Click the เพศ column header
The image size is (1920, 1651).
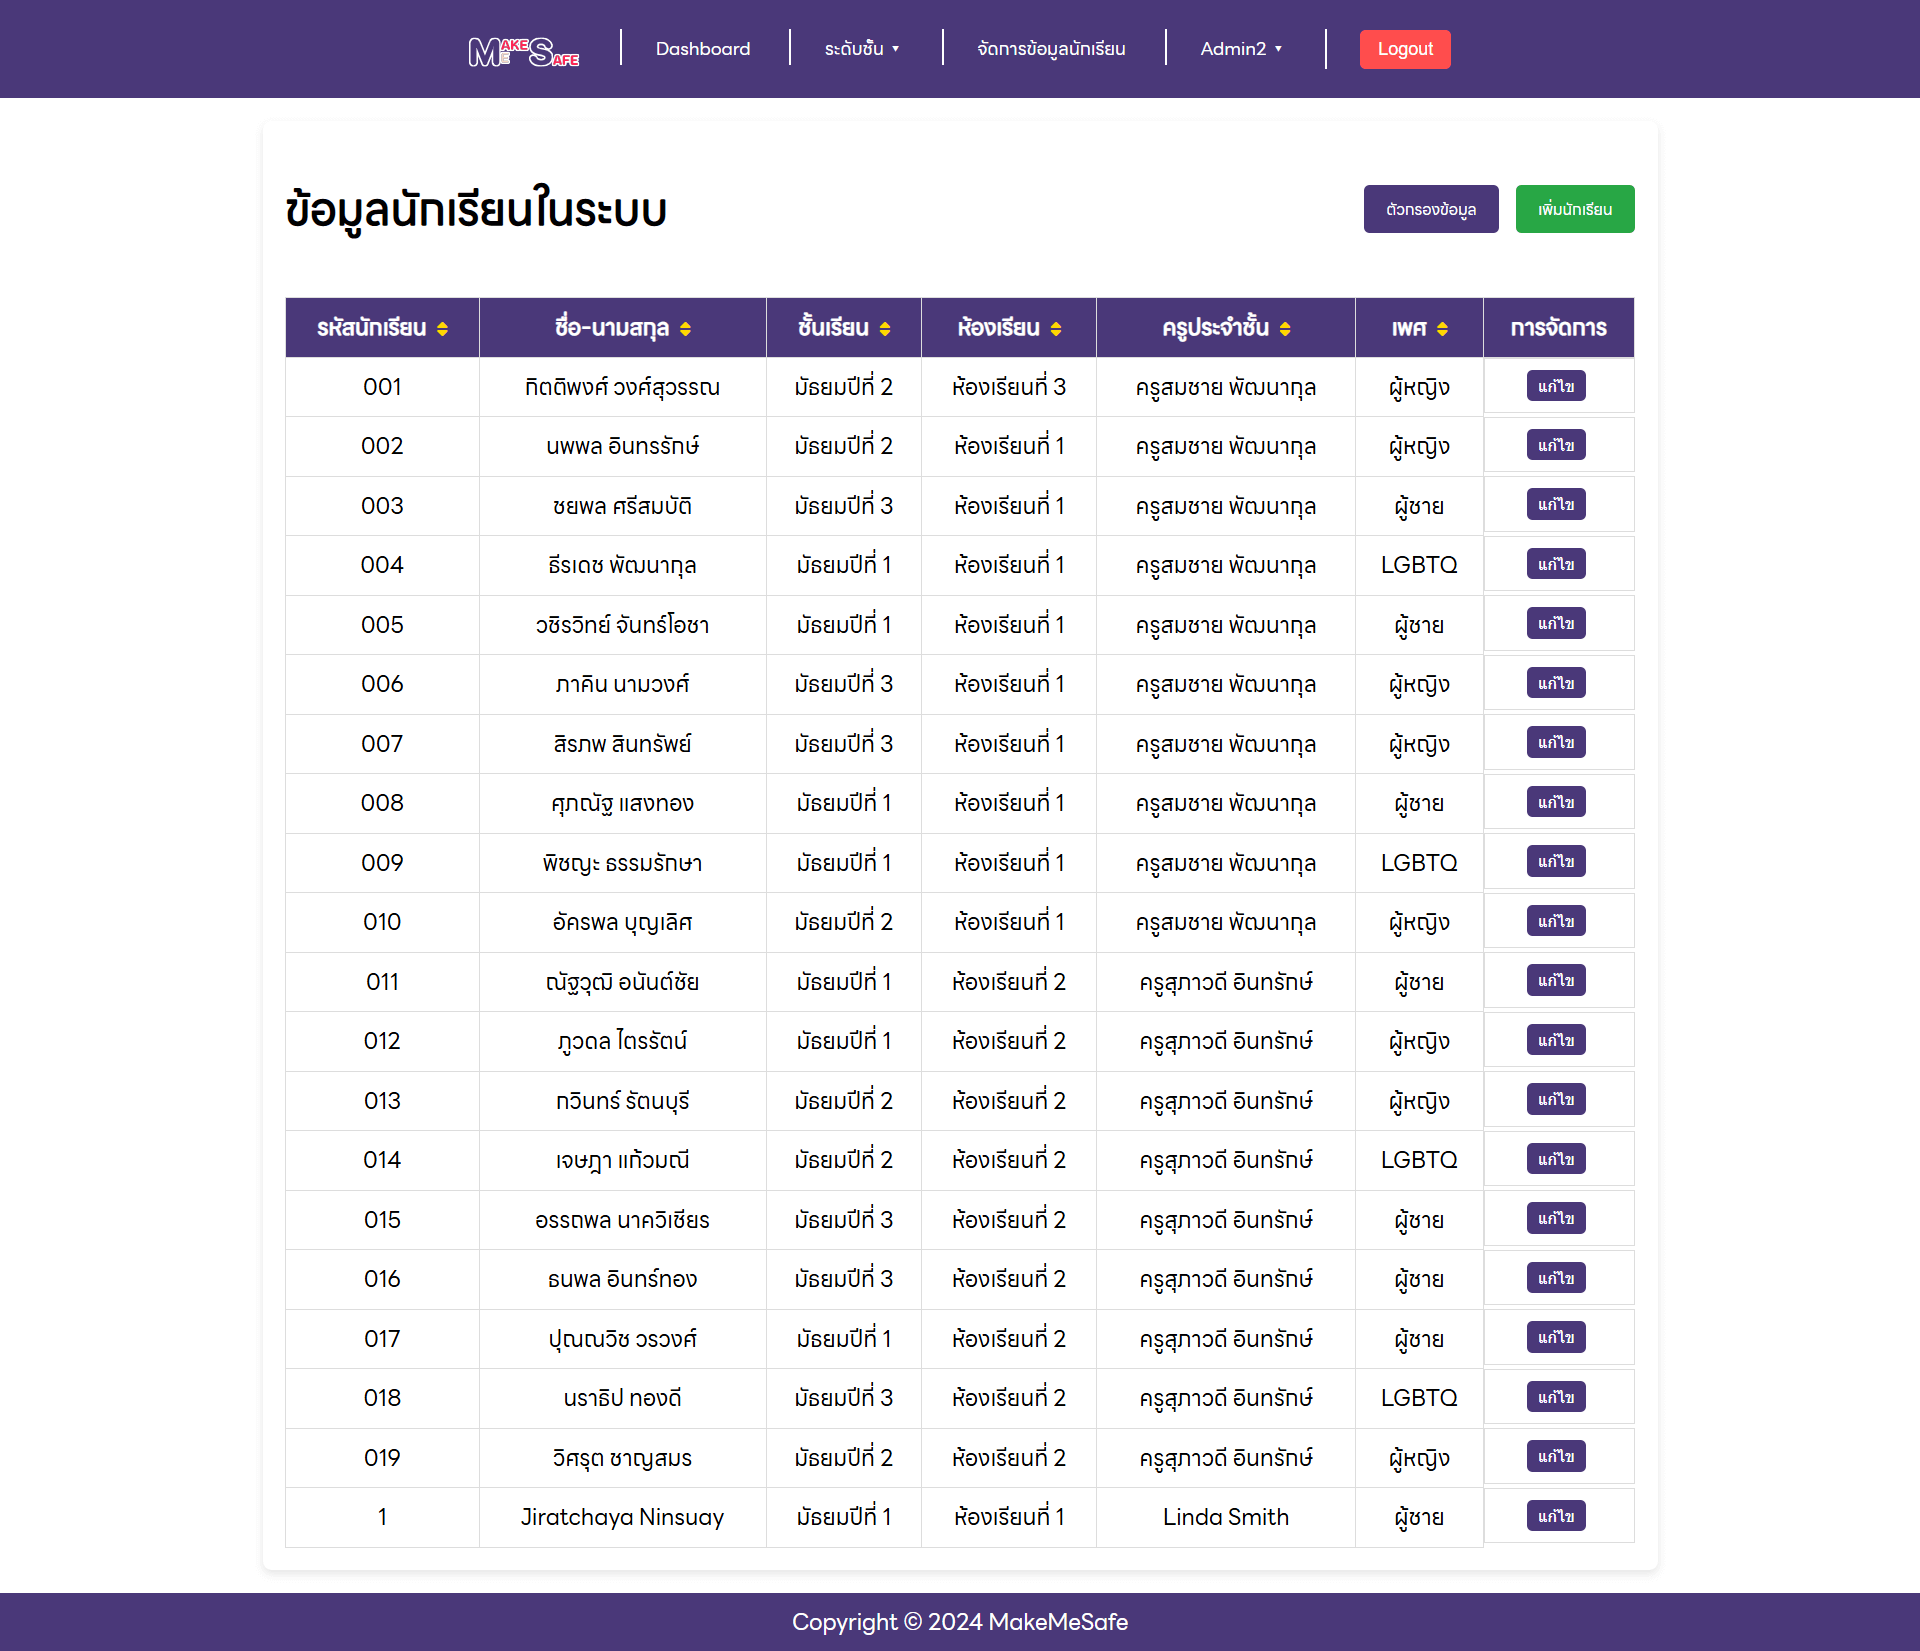coord(1419,328)
